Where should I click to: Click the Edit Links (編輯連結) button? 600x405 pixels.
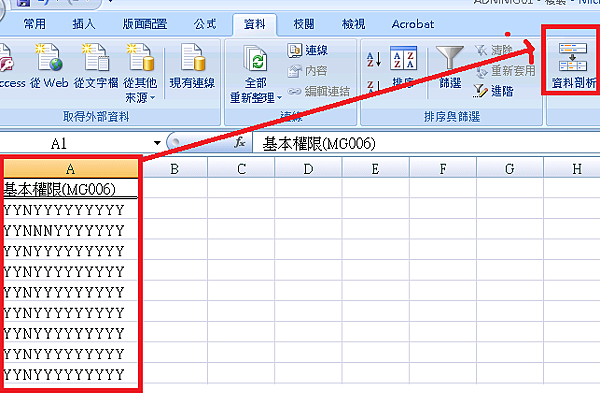point(319,91)
